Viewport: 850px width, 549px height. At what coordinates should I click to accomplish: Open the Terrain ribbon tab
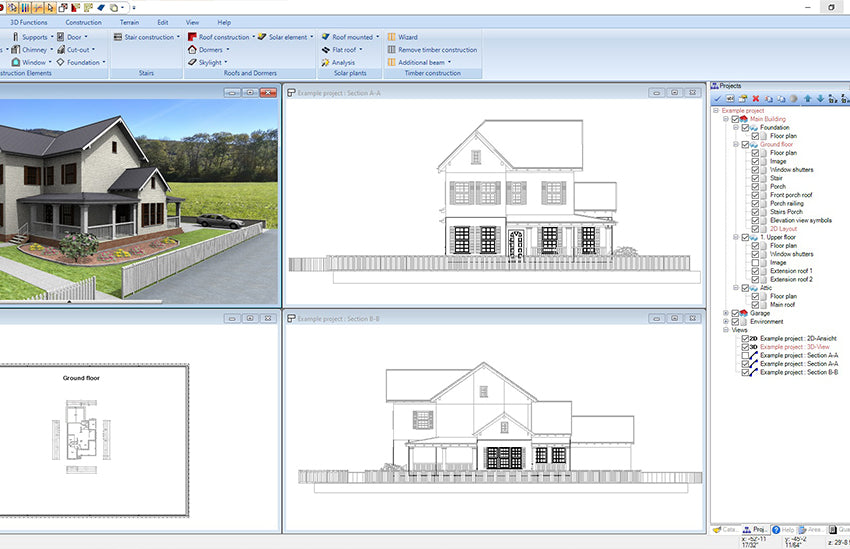click(129, 22)
